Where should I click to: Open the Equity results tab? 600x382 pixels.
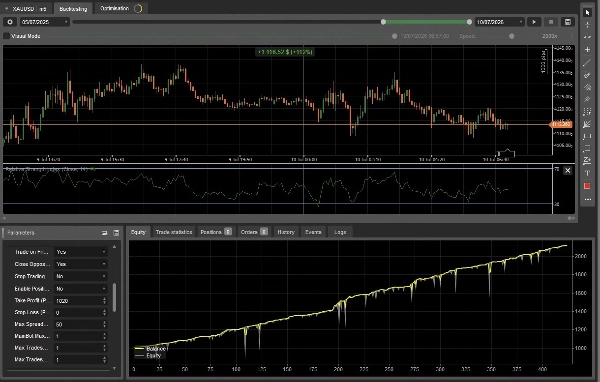pyautogui.click(x=138, y=232)
